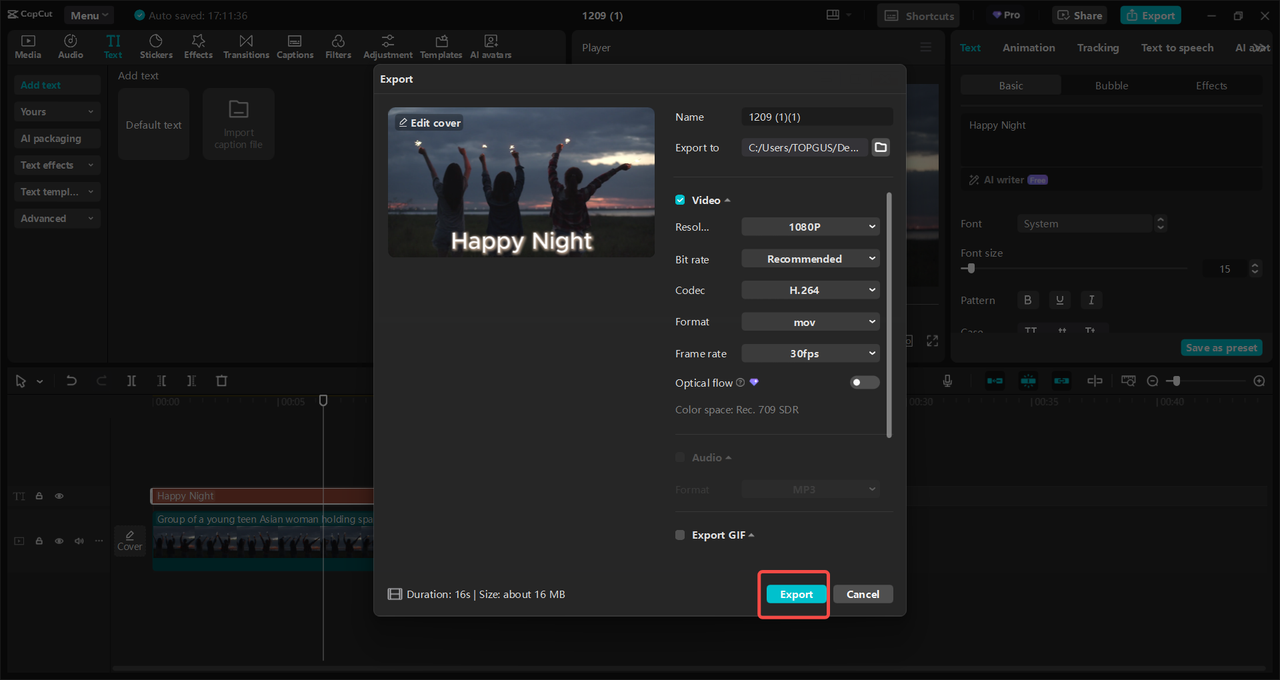Screen dimensions: 1280x680
Task: Click Edit cover on the thumbnail
Action: (x=429, y=123)
